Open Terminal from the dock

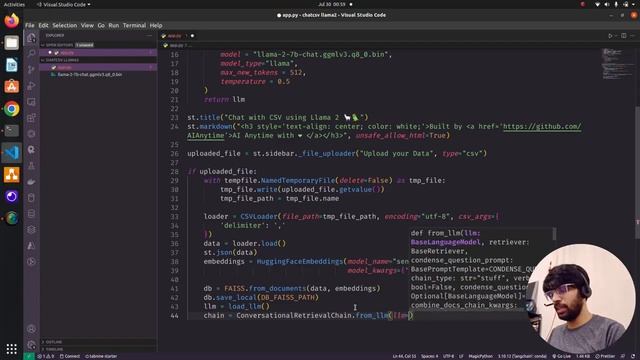(x=11, y=131)
